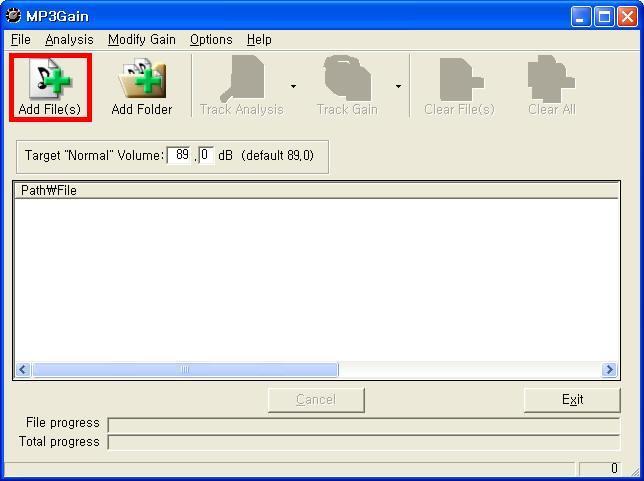
Task: Click the Path\File column header
Action: [x=316, y=190]
